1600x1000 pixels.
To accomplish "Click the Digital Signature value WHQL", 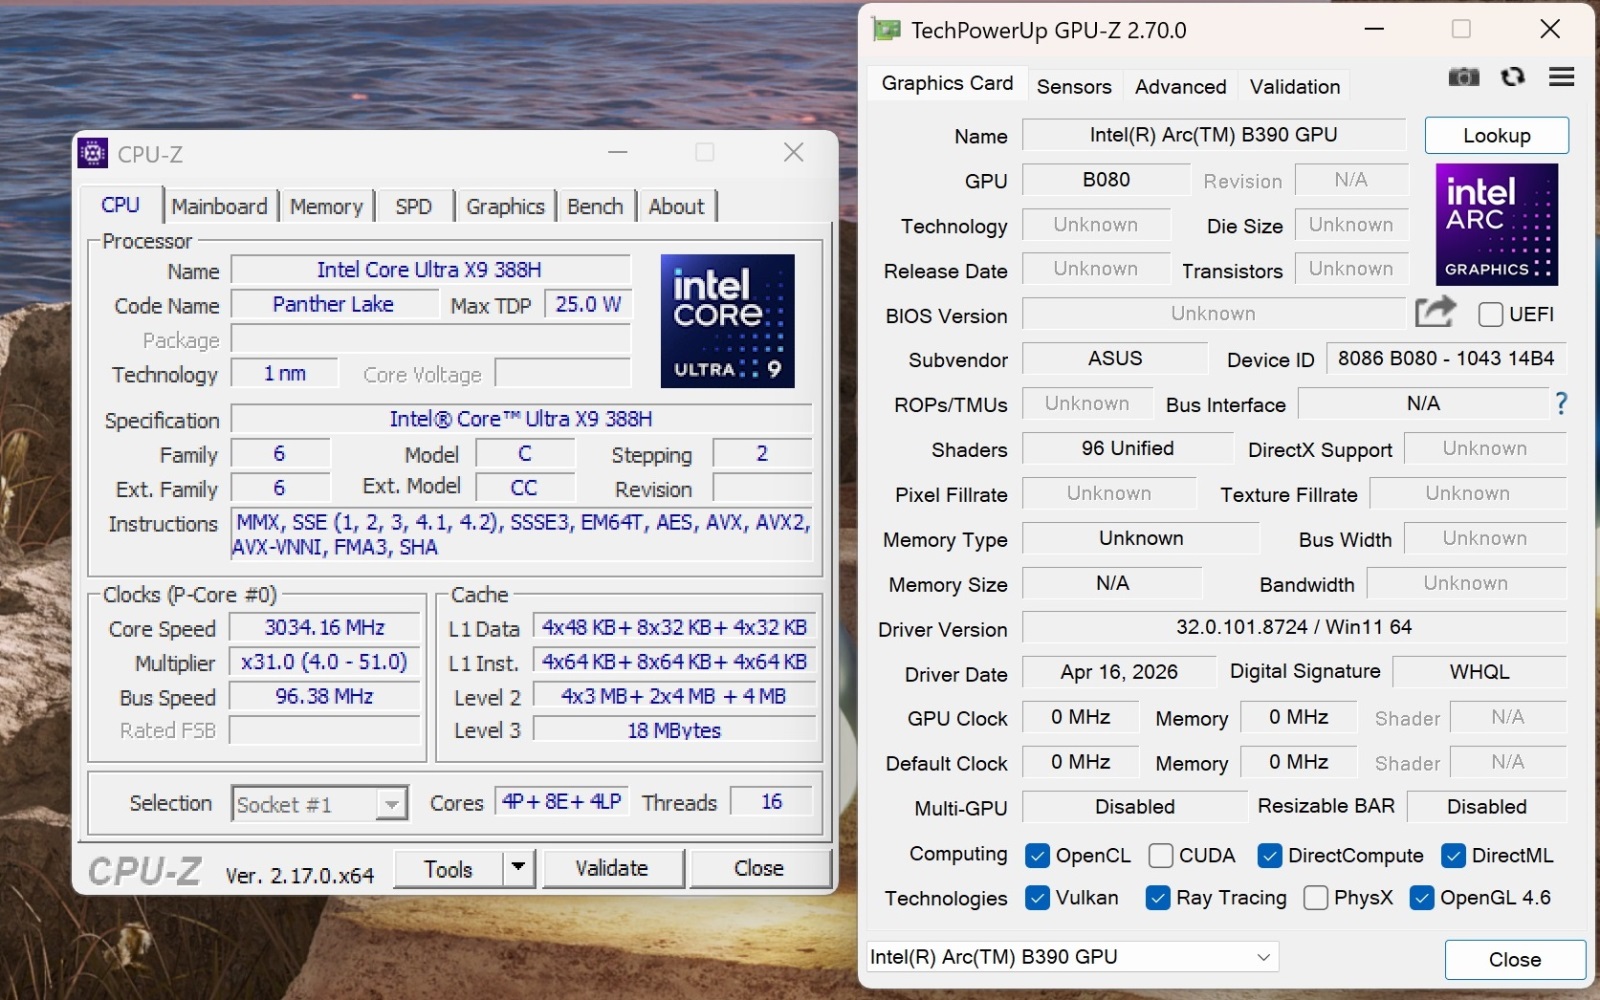I will coord(1479,672).
